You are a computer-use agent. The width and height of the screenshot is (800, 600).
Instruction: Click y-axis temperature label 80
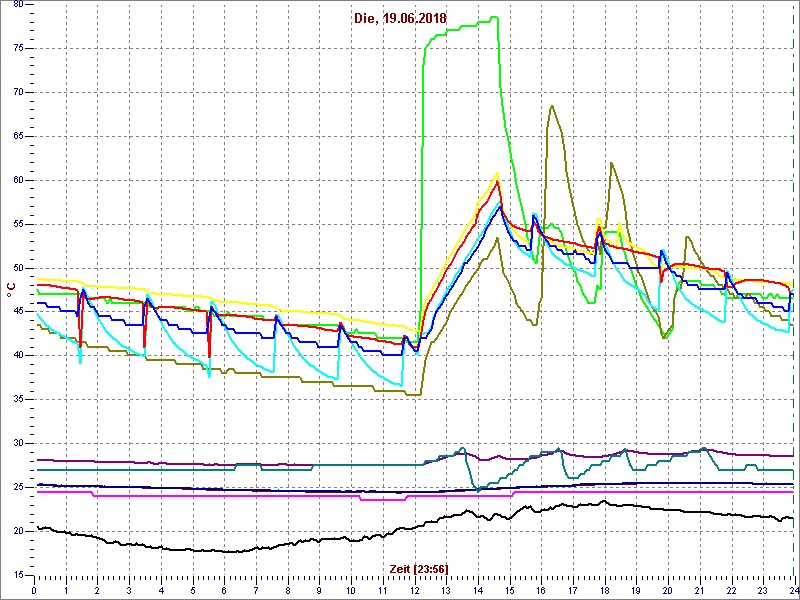[18, 5]
